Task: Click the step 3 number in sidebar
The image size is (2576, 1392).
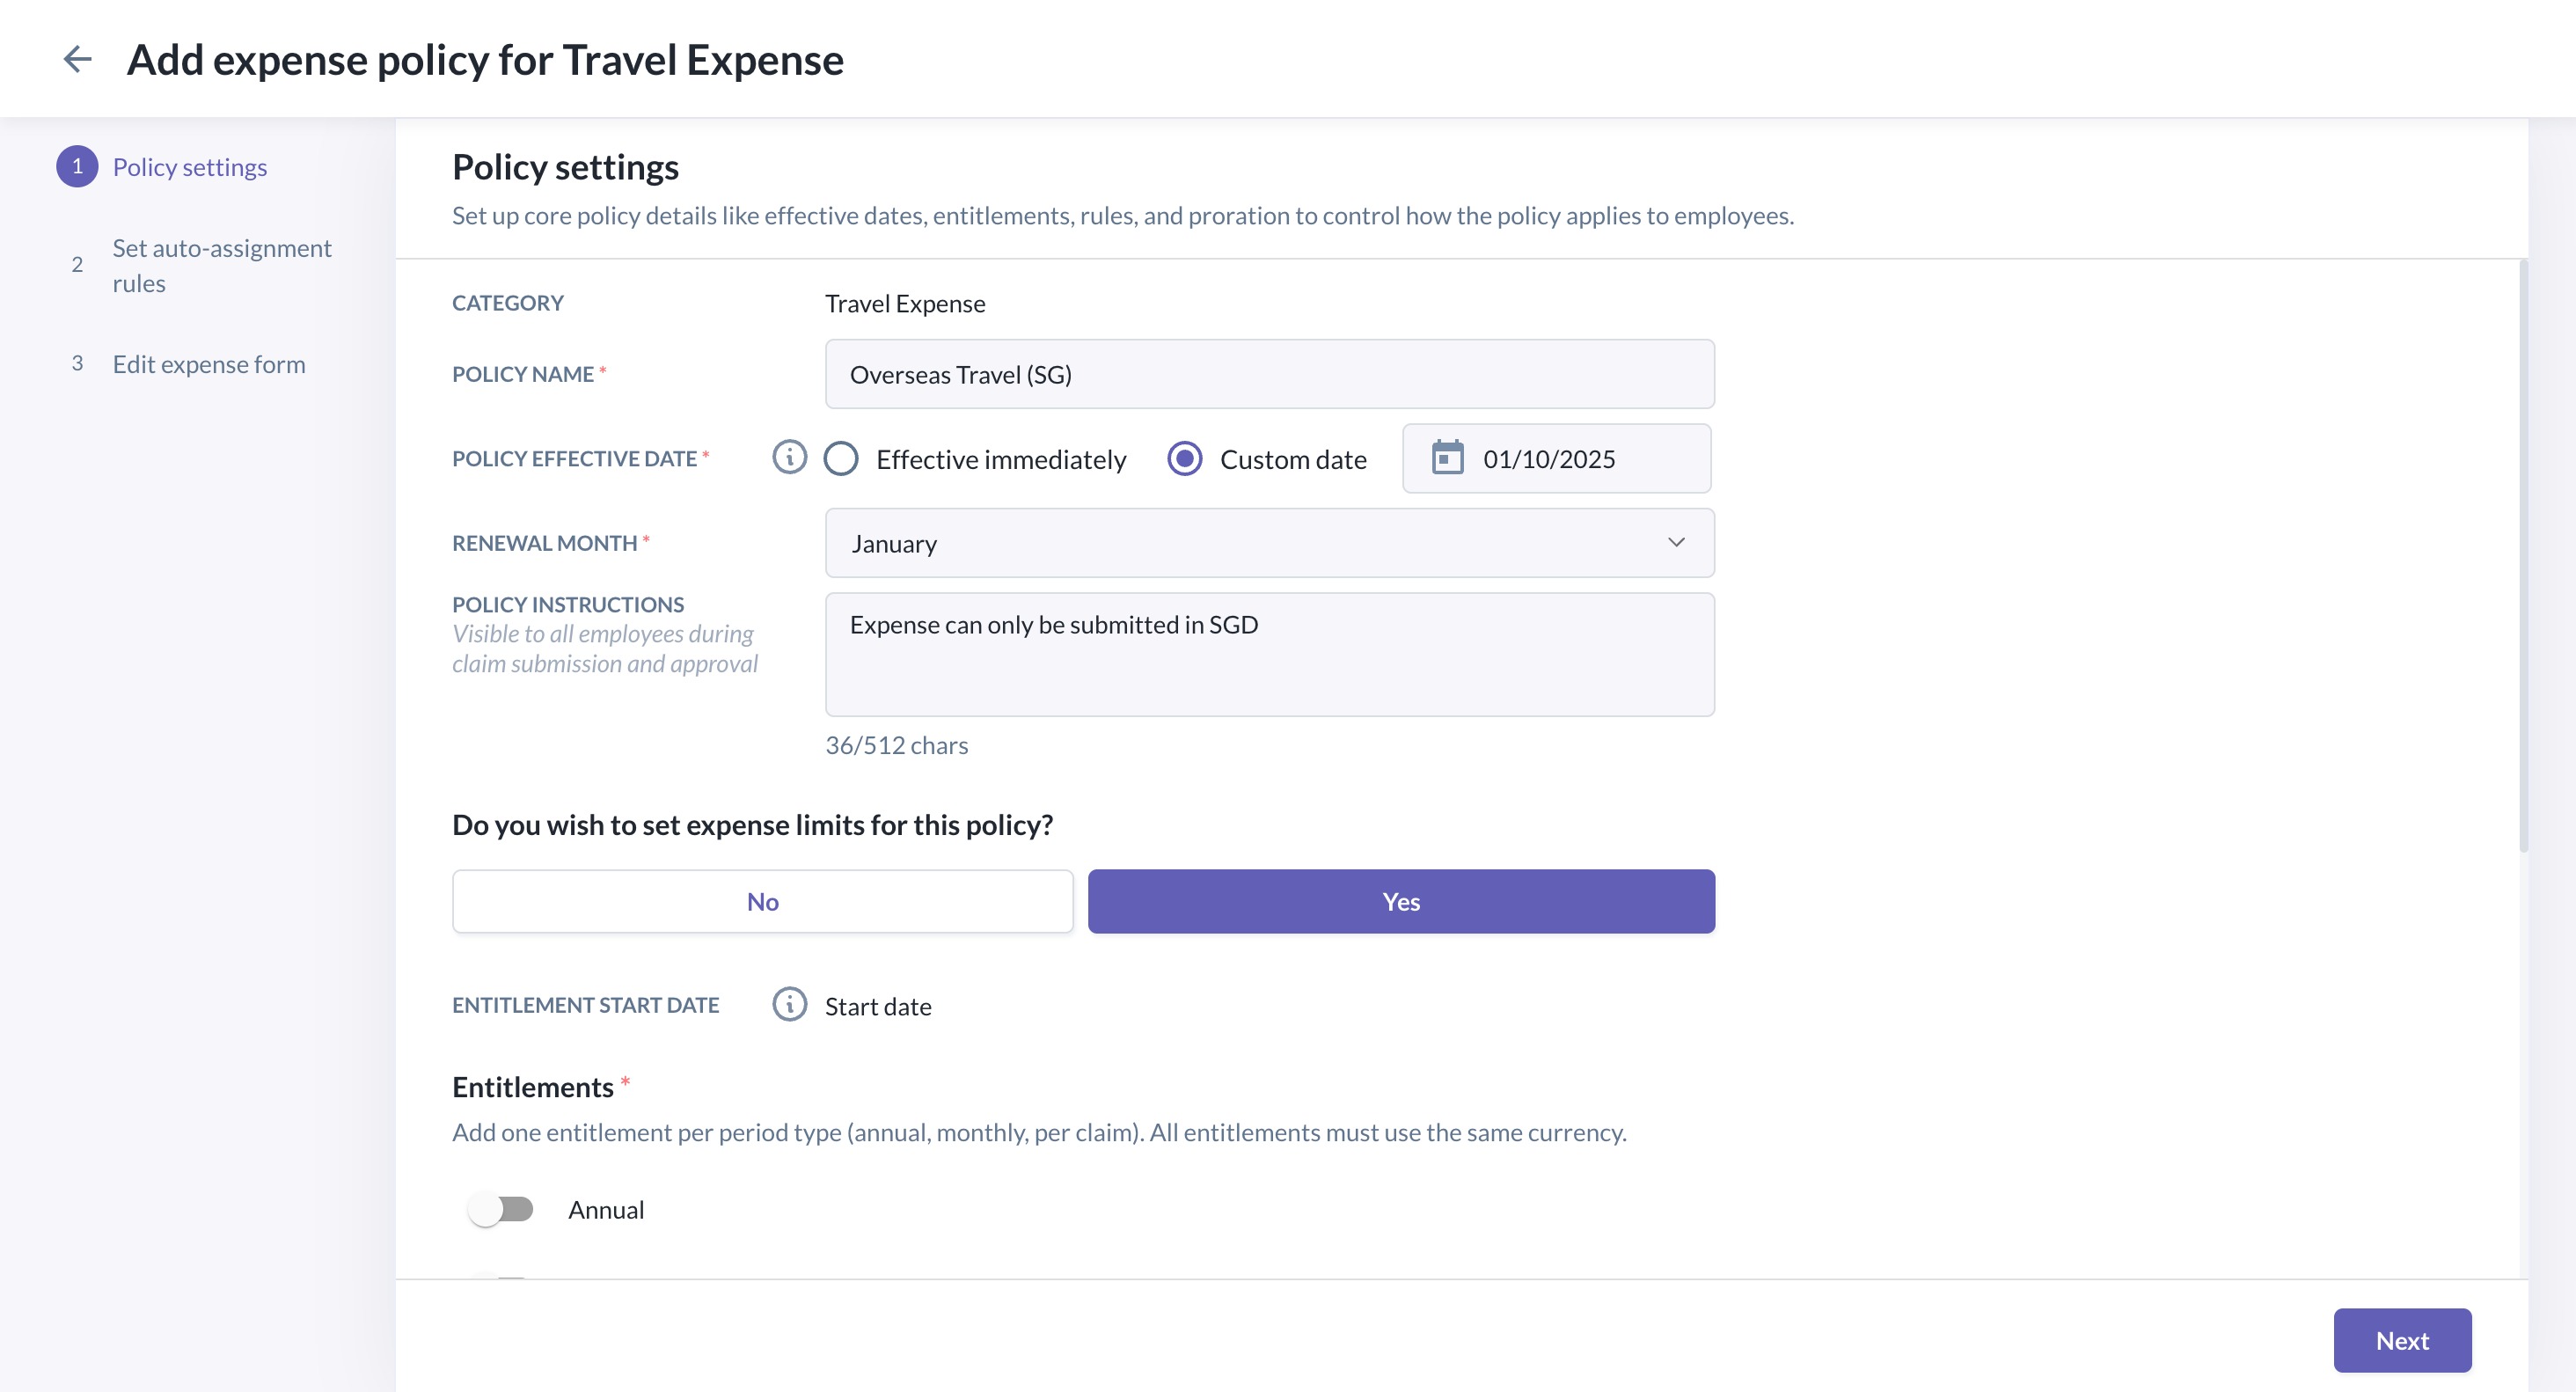Action: (x=77, y=363)
